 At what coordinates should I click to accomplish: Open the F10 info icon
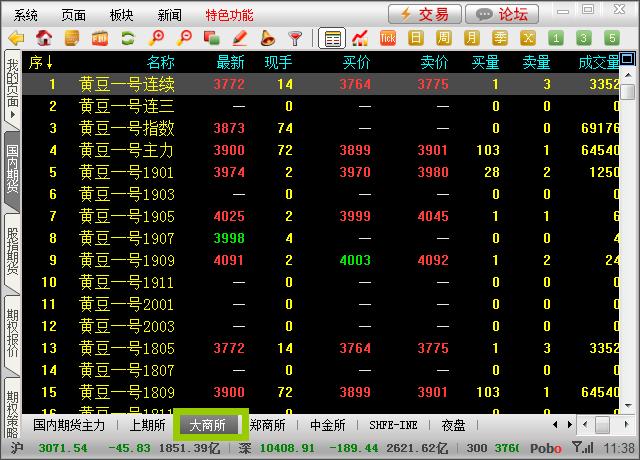[x=100, y=38]
